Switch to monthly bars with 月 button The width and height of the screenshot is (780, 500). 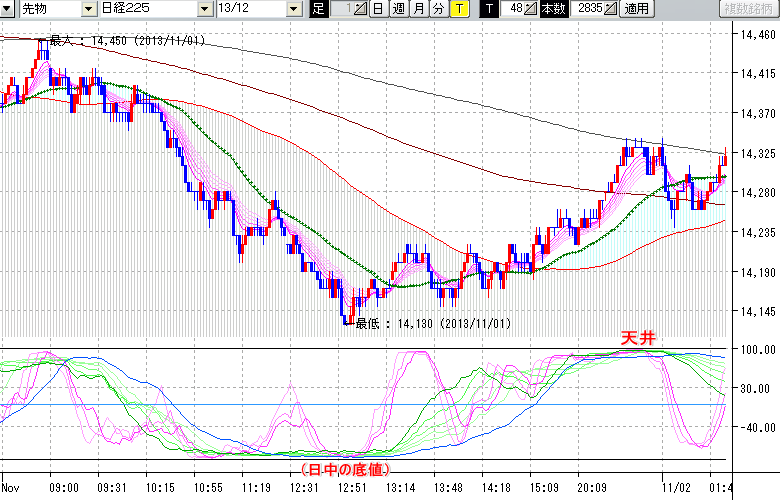418,9
